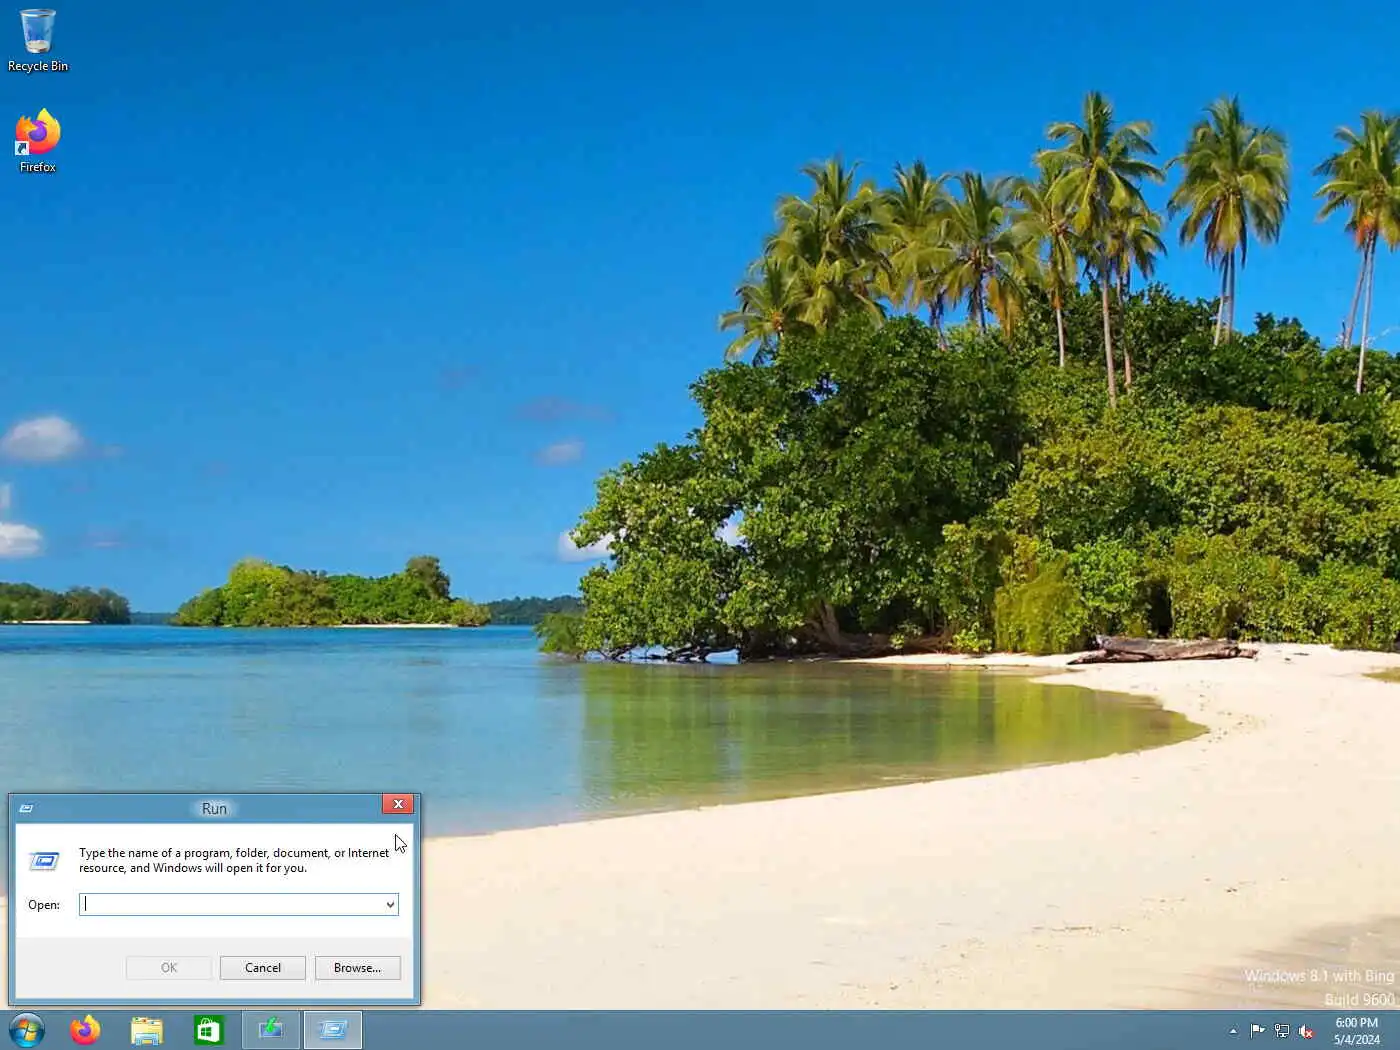Click the Browse... button

357,968
